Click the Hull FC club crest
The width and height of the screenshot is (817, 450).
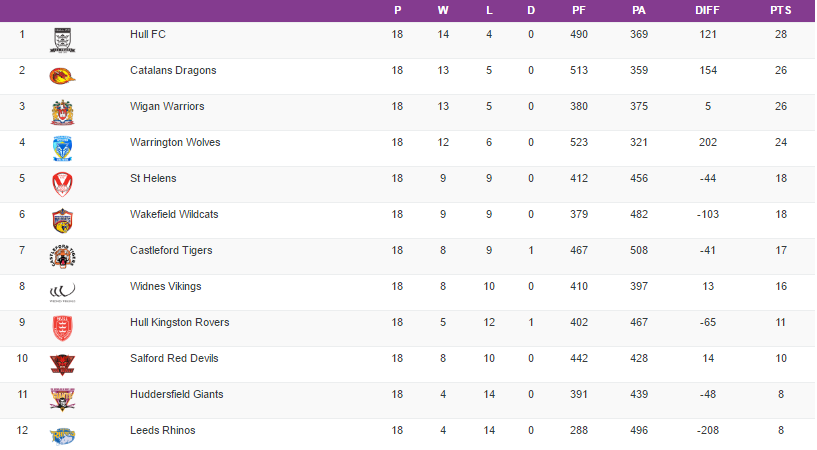point(62,40)
